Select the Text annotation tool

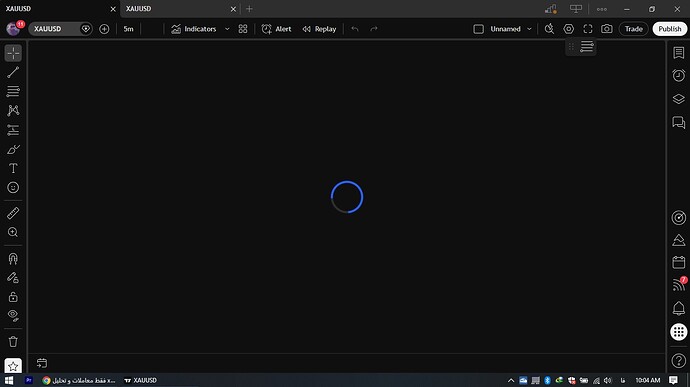13,168
